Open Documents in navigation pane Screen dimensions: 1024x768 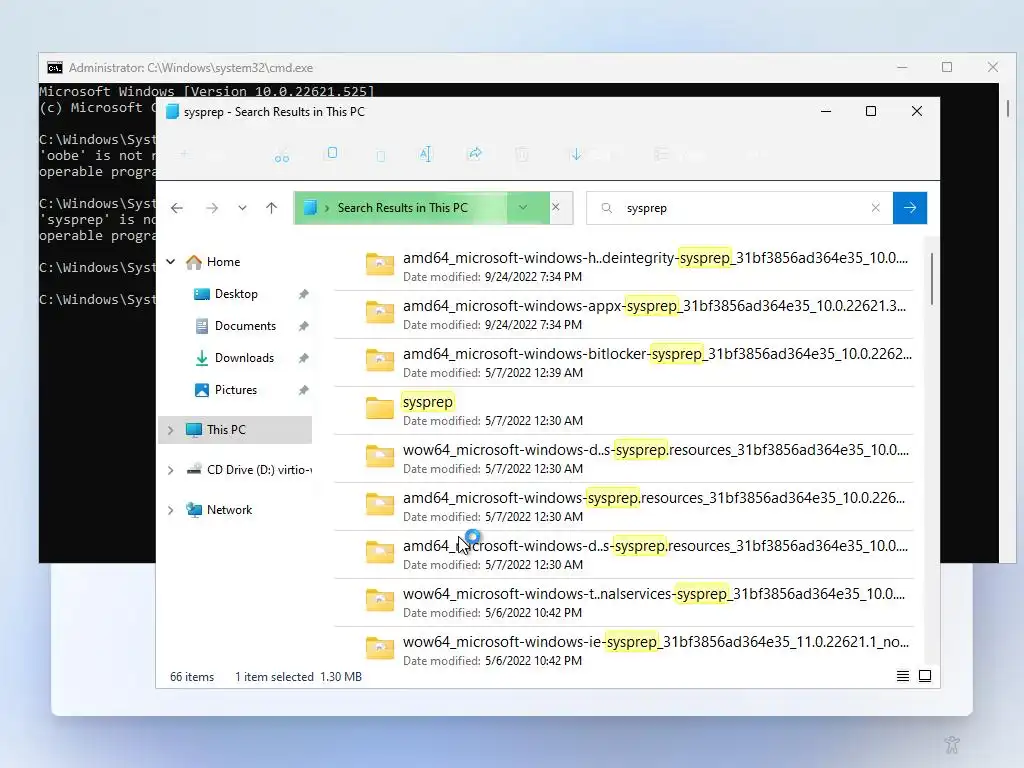coord(245,326)
